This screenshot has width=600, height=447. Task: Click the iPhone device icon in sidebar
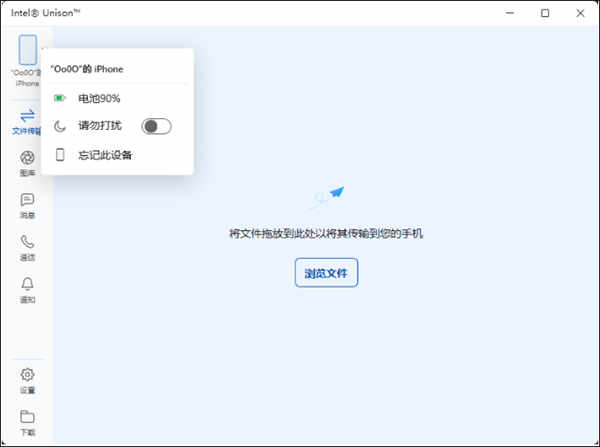28,50
